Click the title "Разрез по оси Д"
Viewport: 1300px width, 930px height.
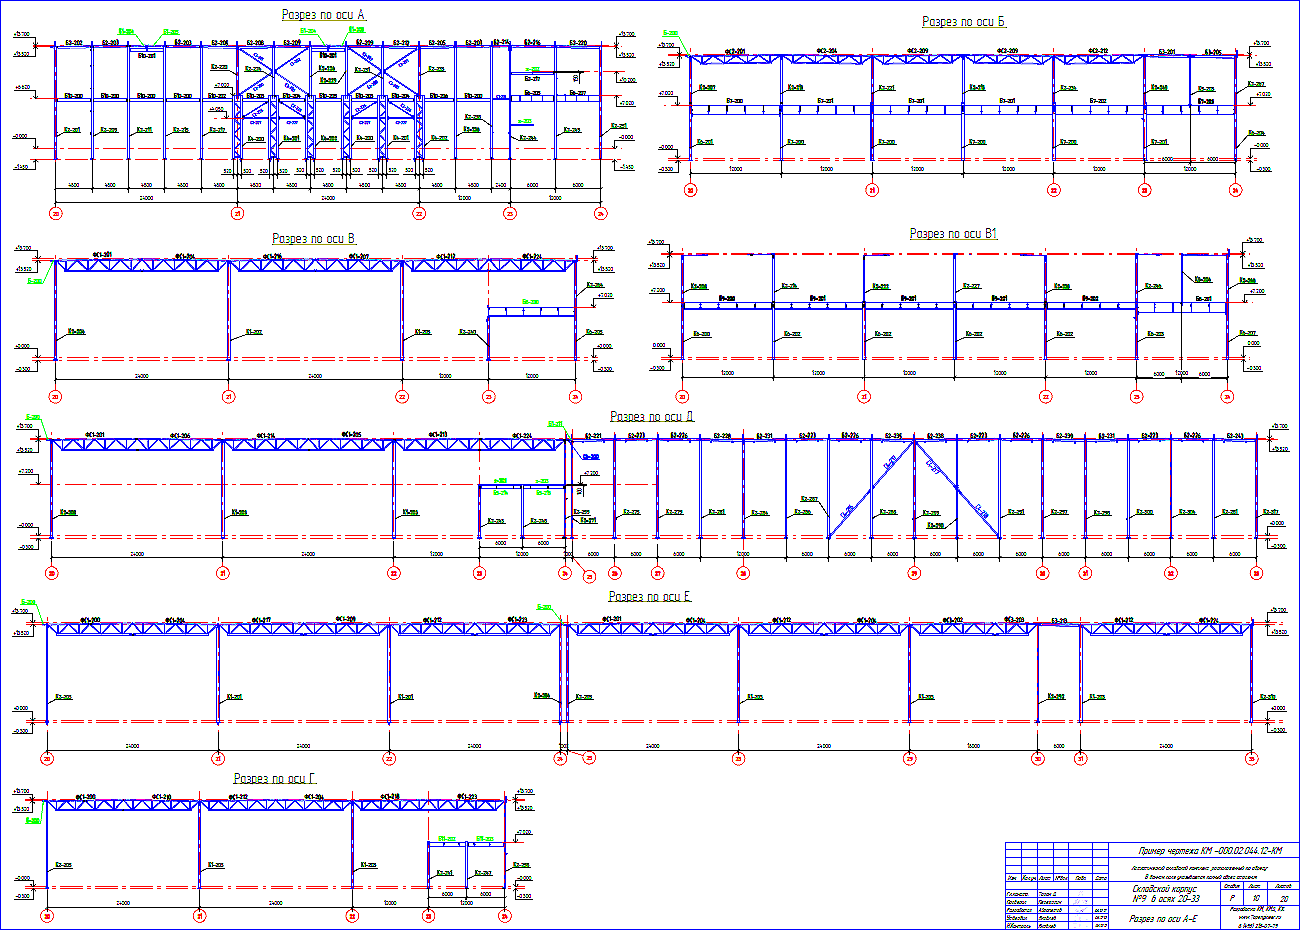point(652,417)
